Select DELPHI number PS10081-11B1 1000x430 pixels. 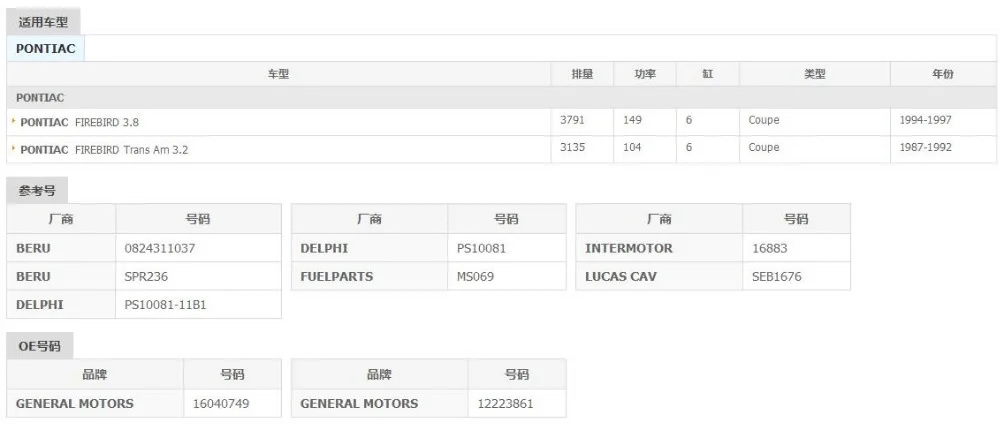(x=165, y=305)
